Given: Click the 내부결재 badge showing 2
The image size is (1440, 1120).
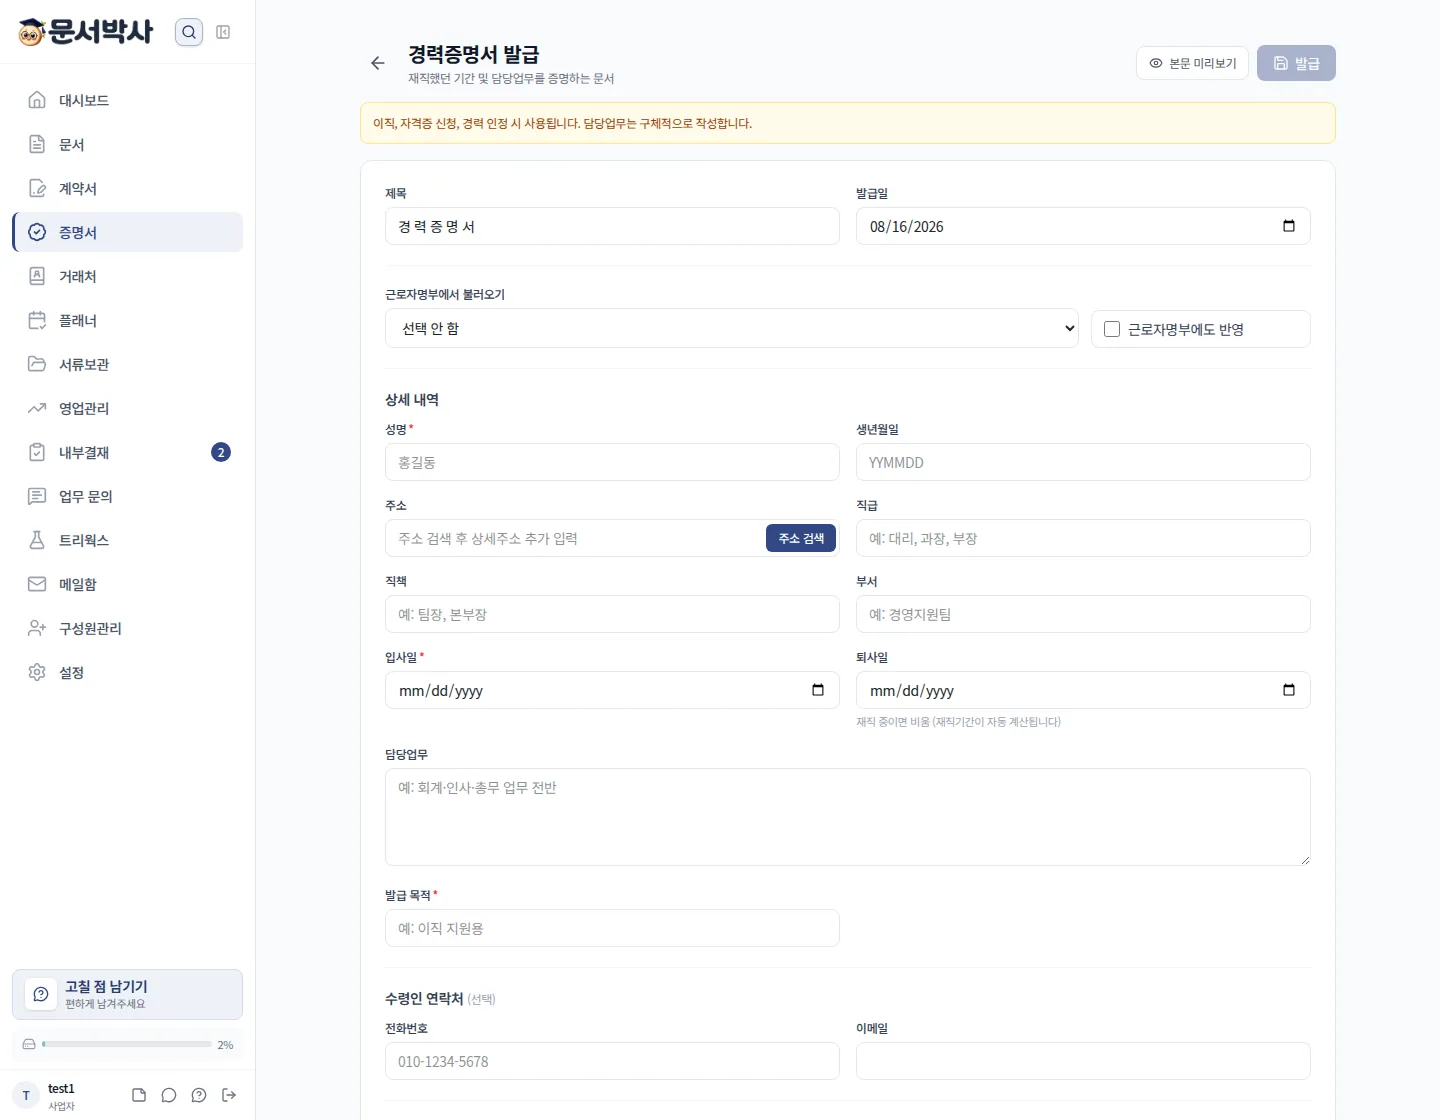Looking at the screenshot, I should [x=221, y=452].
